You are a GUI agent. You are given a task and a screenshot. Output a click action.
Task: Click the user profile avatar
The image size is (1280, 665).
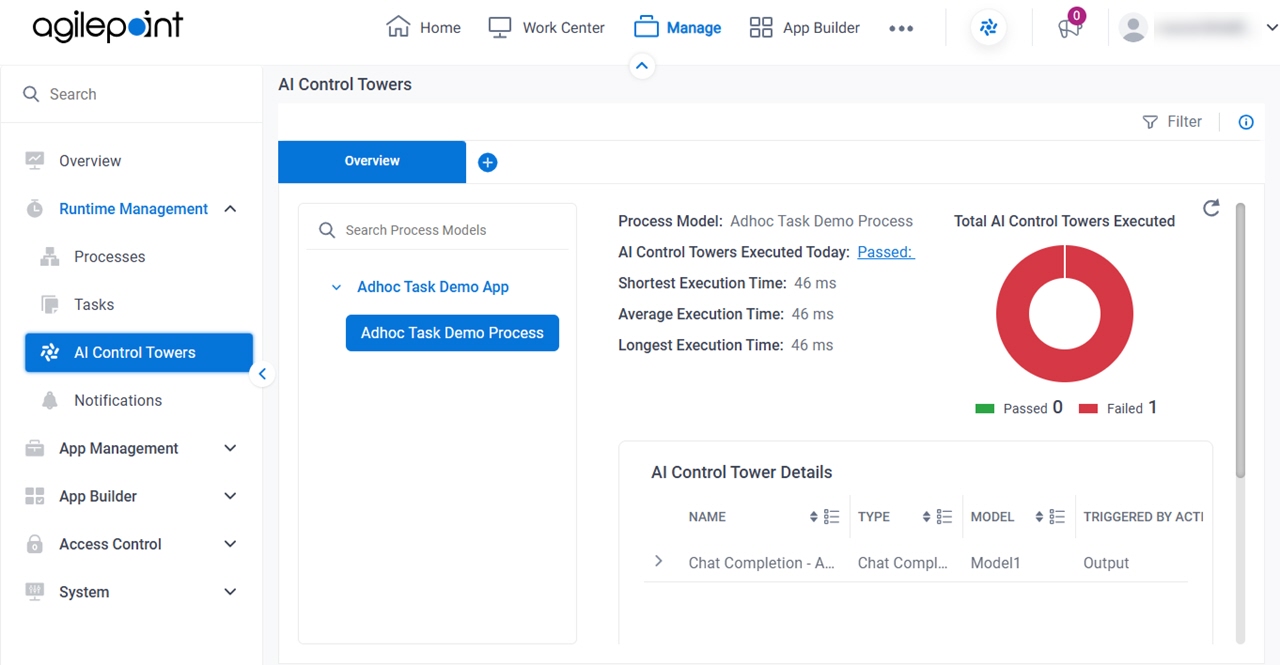pyautogui.click(x=1133, y=28)
